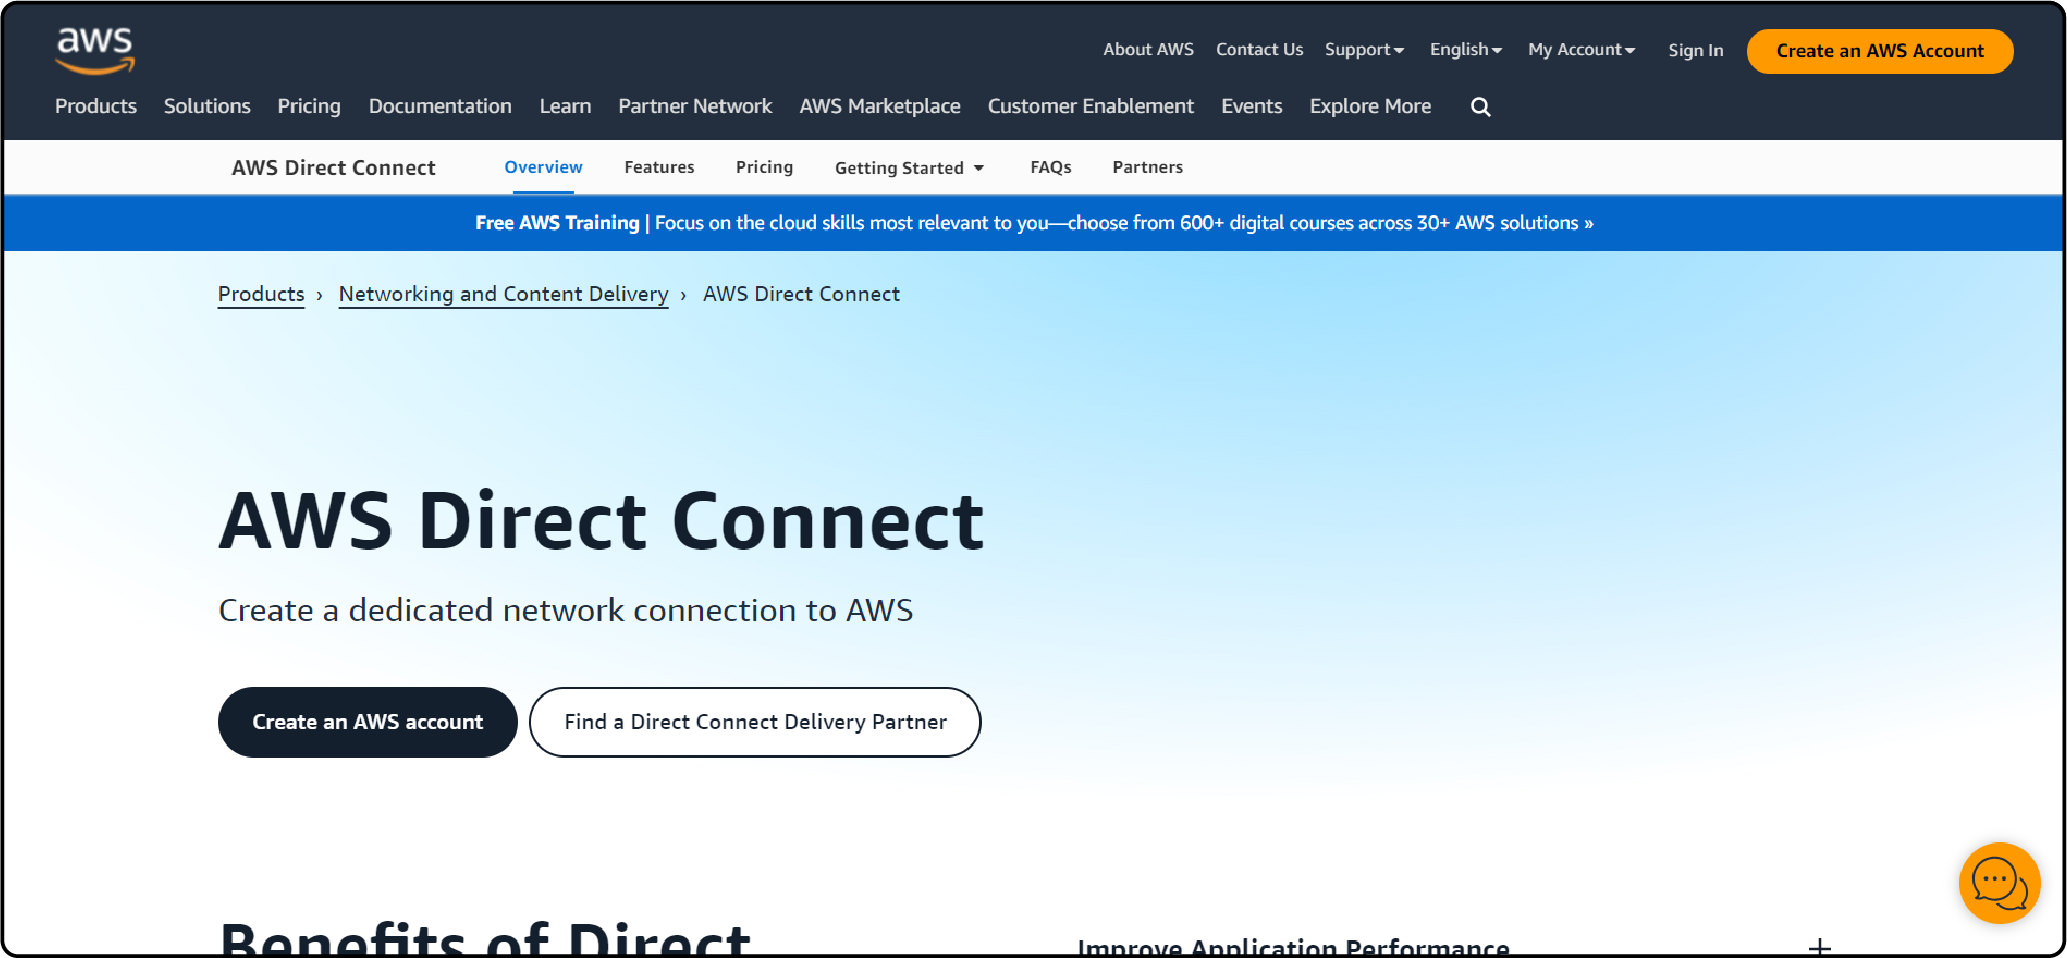Open the Solutions menu

207,106
